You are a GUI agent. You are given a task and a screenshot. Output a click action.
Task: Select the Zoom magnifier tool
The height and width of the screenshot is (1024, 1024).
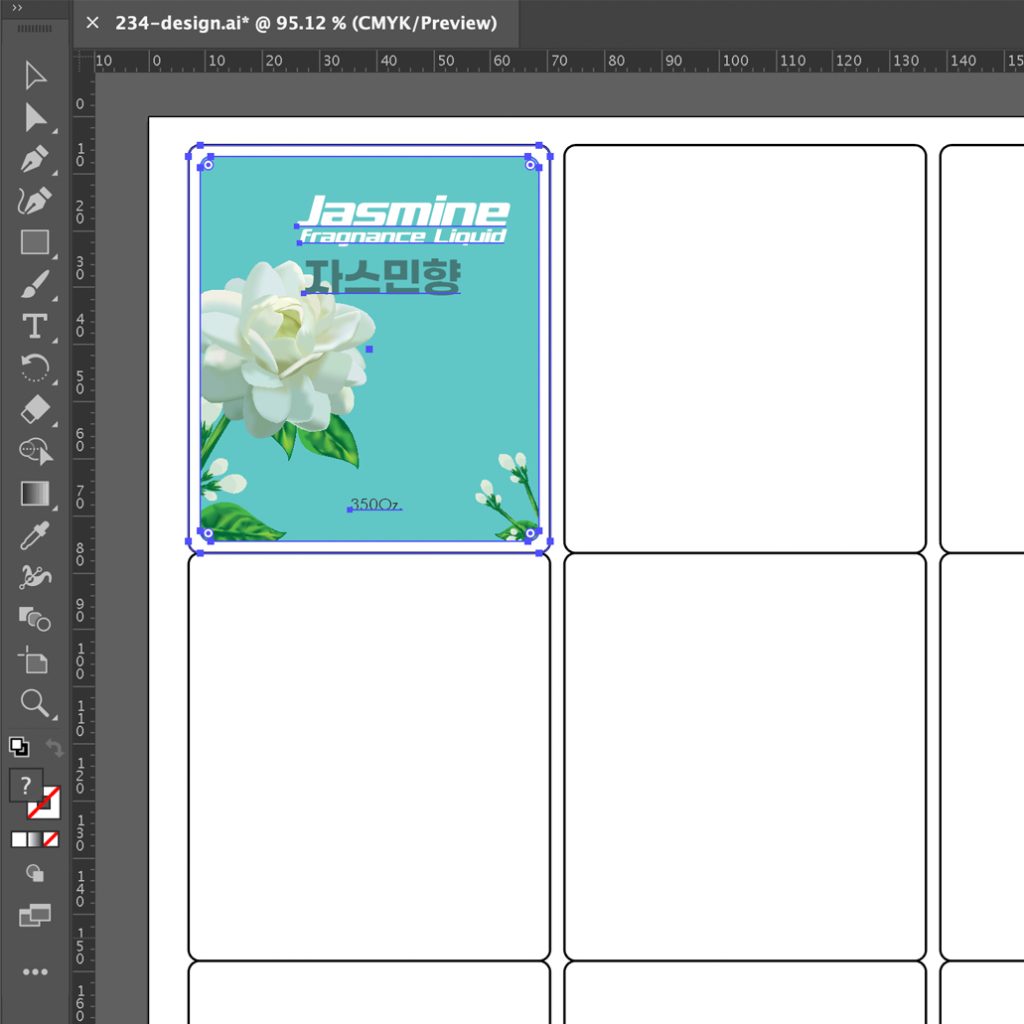[x=35, y=703]
